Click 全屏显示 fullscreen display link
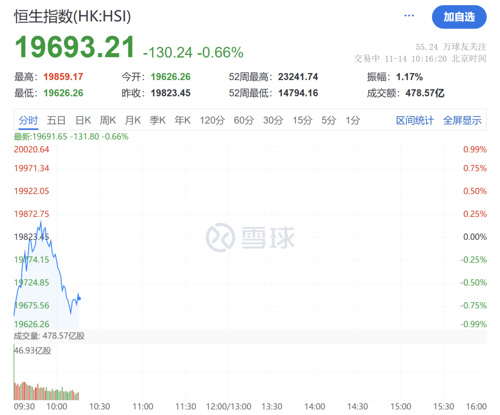500x415 pixels. point(462,120)
